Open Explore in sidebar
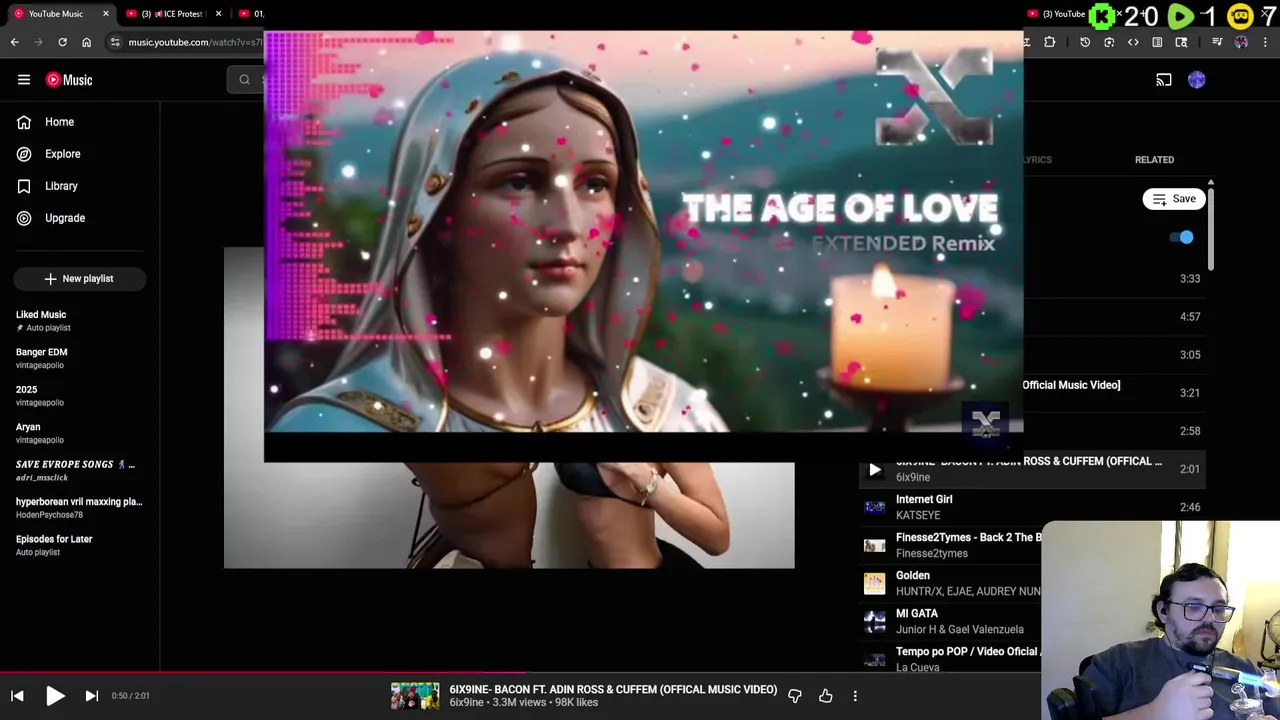The image size is (1280, 720). (80, 154)
